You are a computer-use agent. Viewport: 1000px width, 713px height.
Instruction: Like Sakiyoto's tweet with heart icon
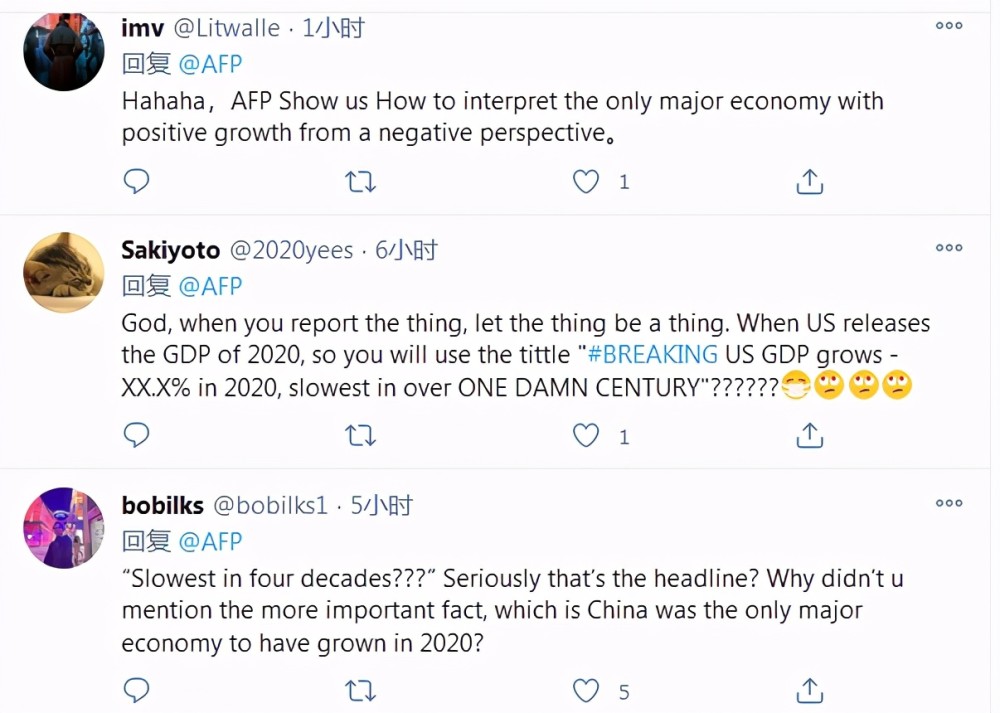pyautogui.click(x=585, y=436)
